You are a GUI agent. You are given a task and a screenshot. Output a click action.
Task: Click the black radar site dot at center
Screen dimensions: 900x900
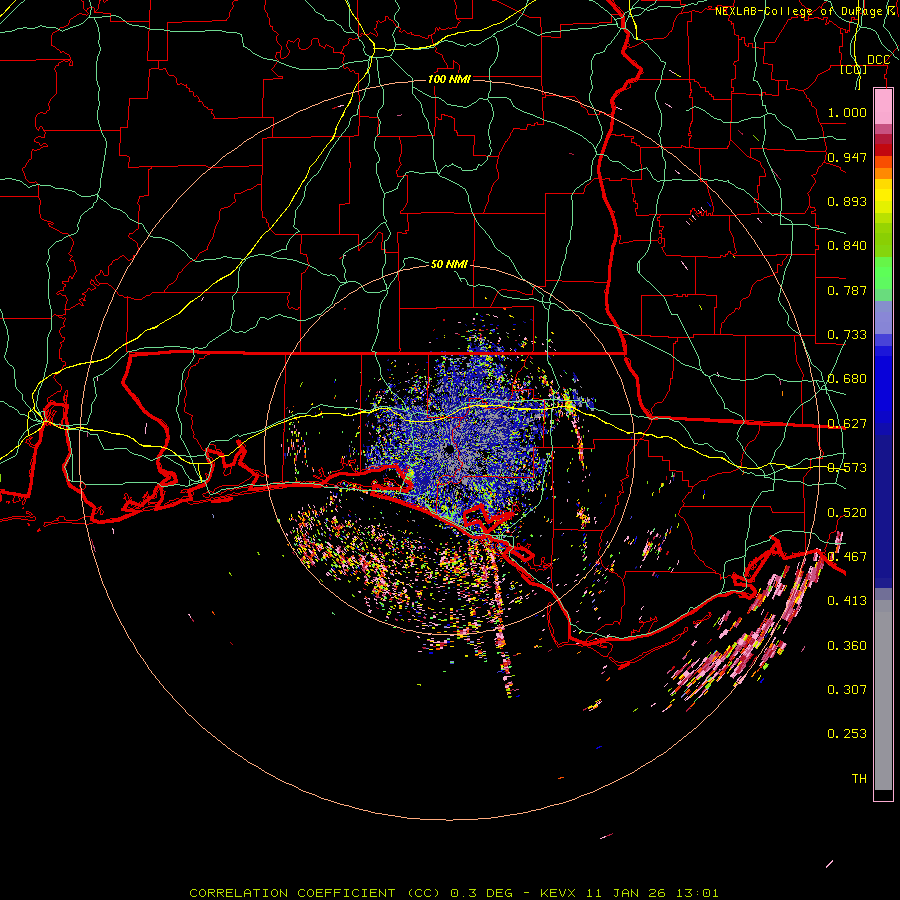tap(449, 449)
